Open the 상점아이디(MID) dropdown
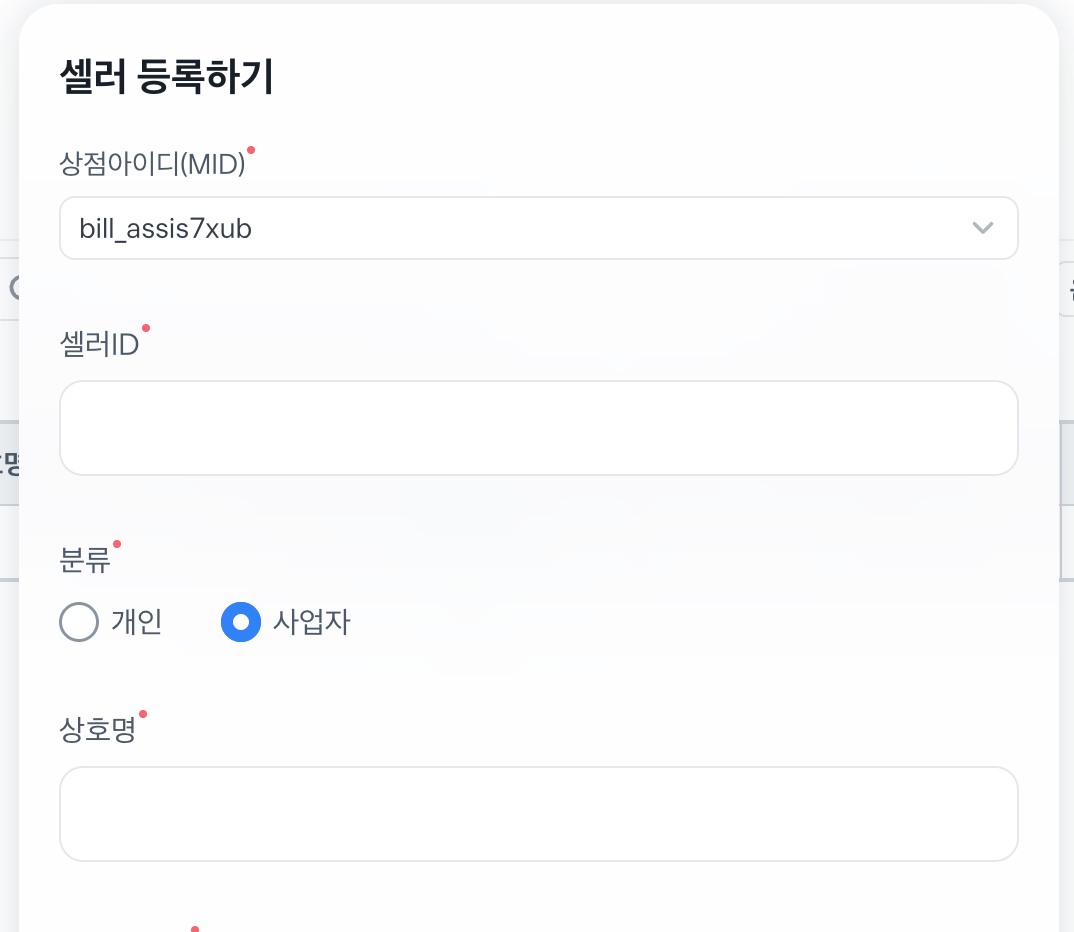The height and width of the screenshot is (932, 1074). (538, 228)
